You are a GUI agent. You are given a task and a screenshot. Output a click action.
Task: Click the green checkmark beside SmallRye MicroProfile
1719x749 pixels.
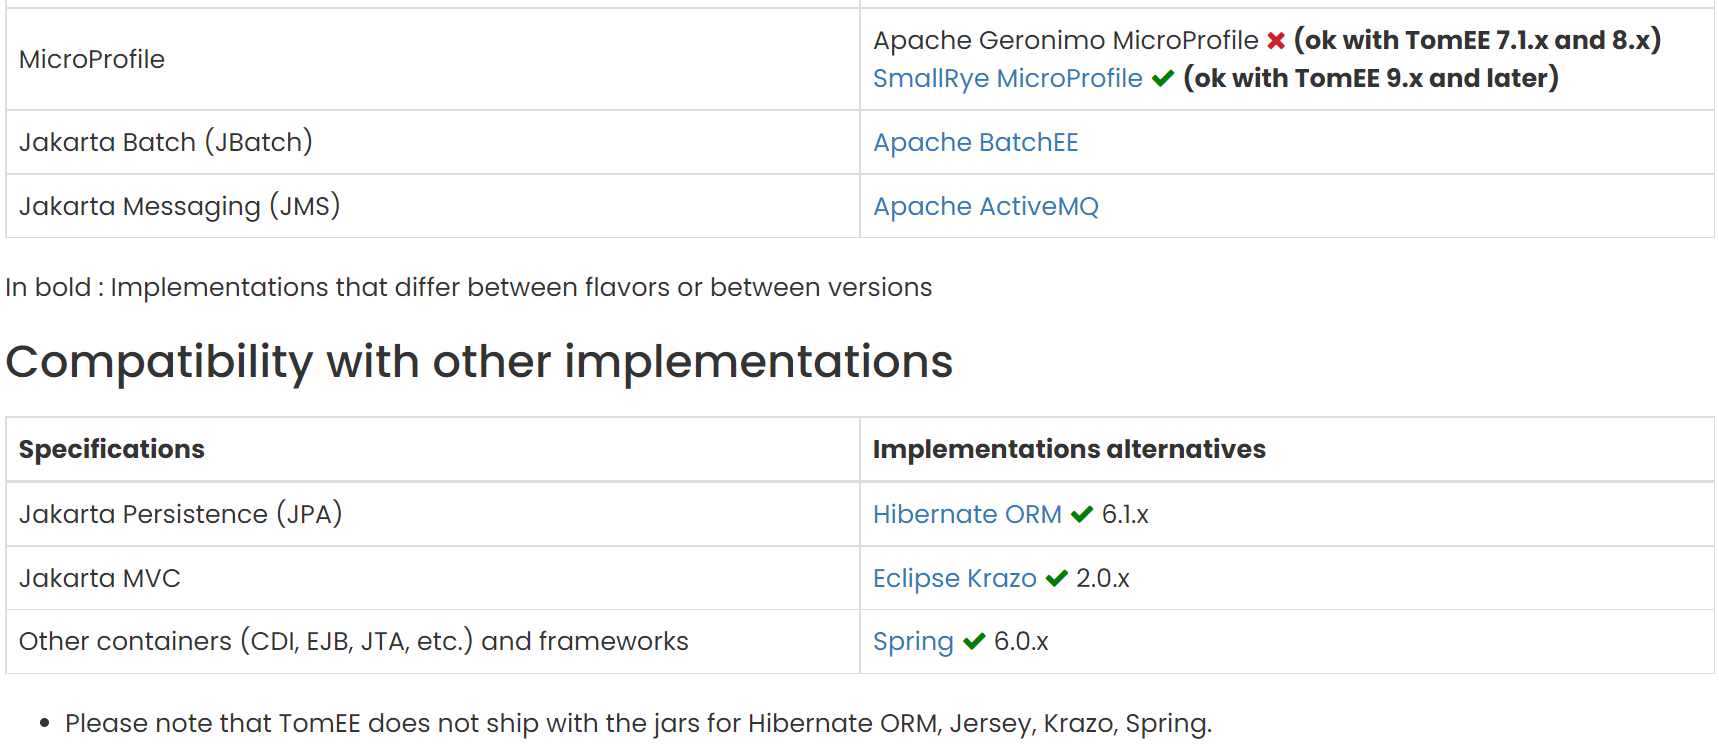tap(1162, 79)
